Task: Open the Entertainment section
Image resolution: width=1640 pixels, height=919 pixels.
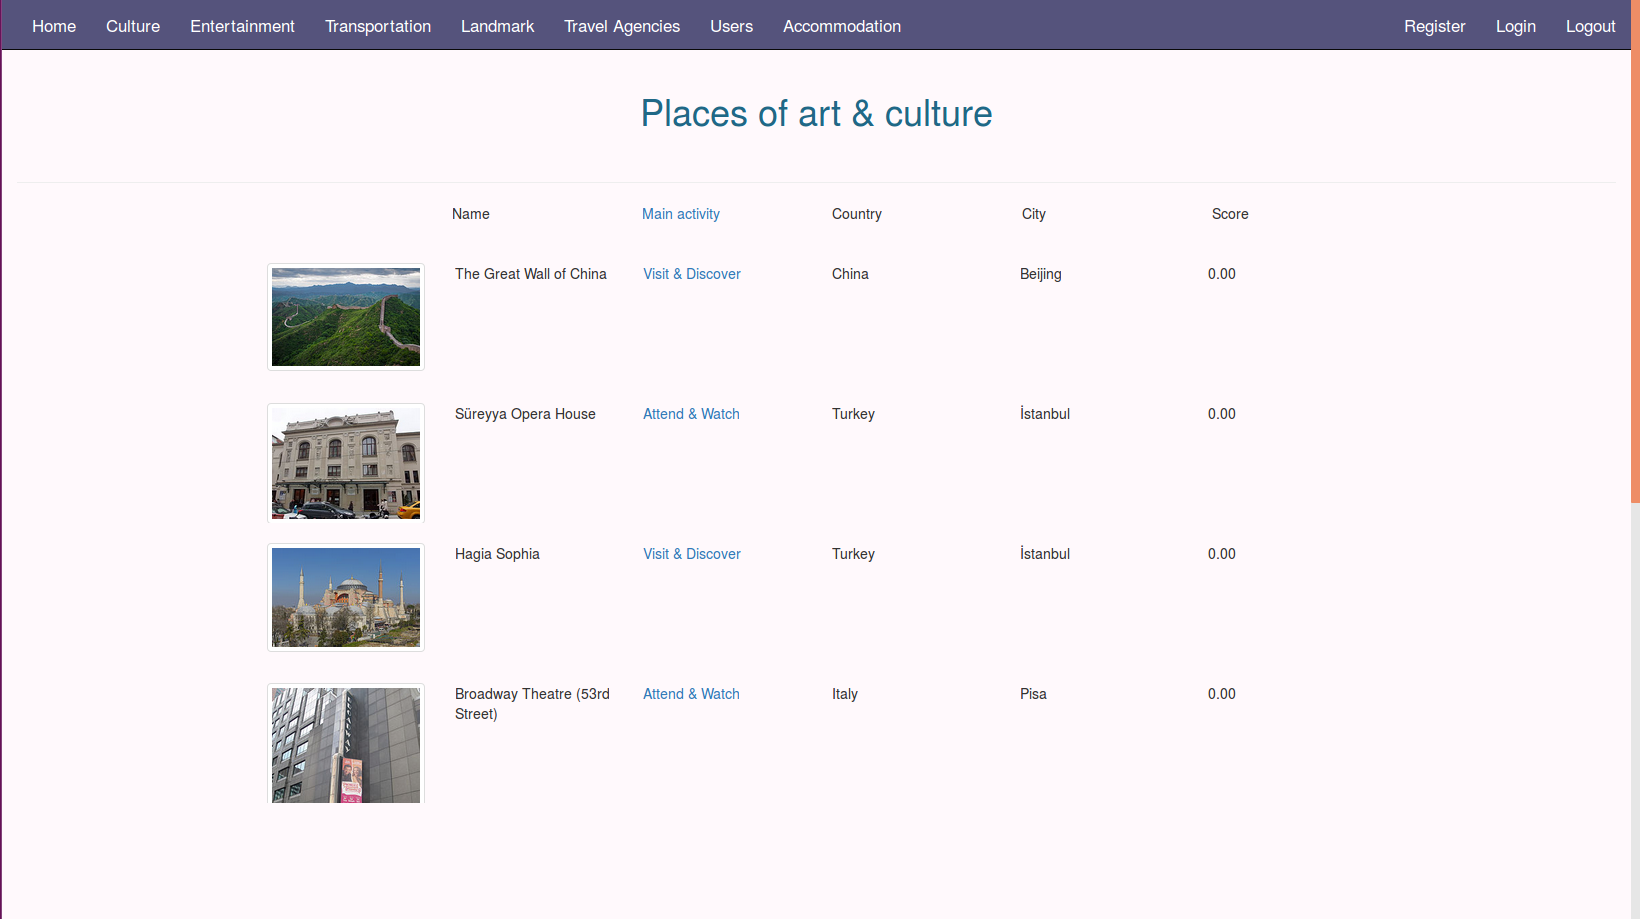Action: pyautogui.click(x=242, y=26)
